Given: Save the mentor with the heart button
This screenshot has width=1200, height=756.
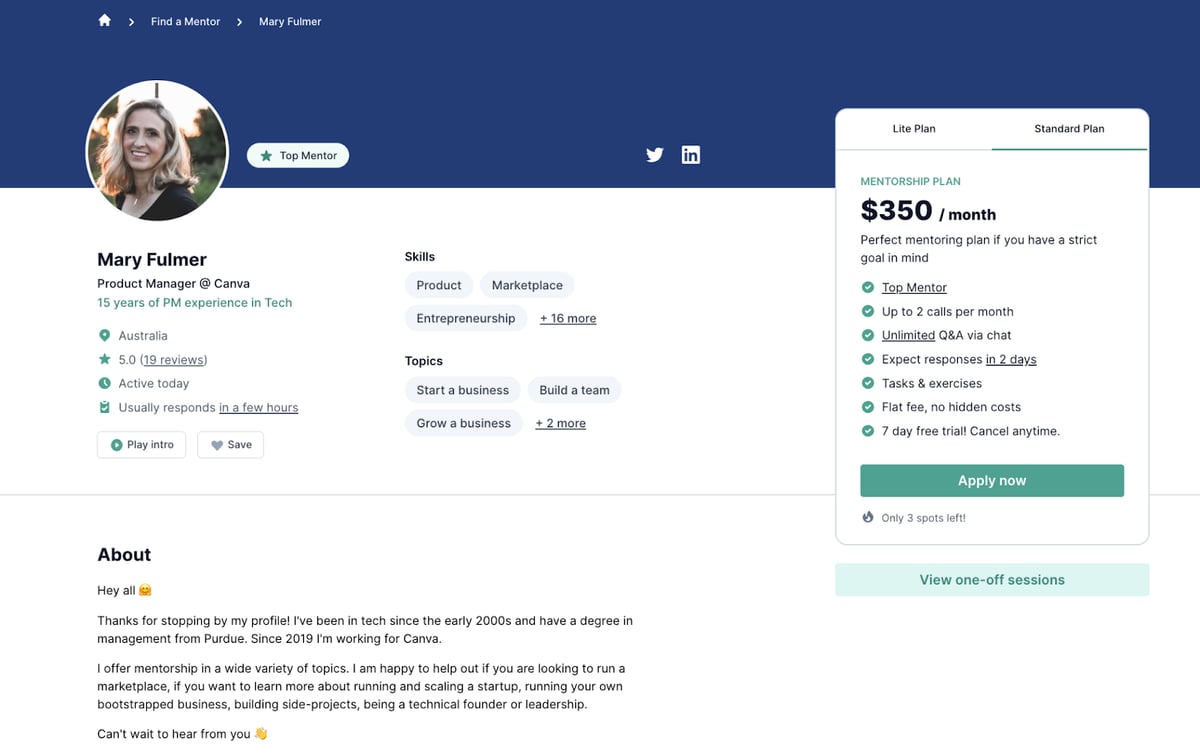Looking at the screenshot, I should (230, 445).
